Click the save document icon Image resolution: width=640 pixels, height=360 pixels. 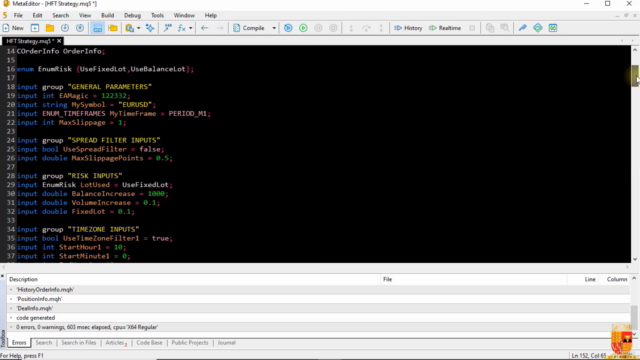(65, 28)
